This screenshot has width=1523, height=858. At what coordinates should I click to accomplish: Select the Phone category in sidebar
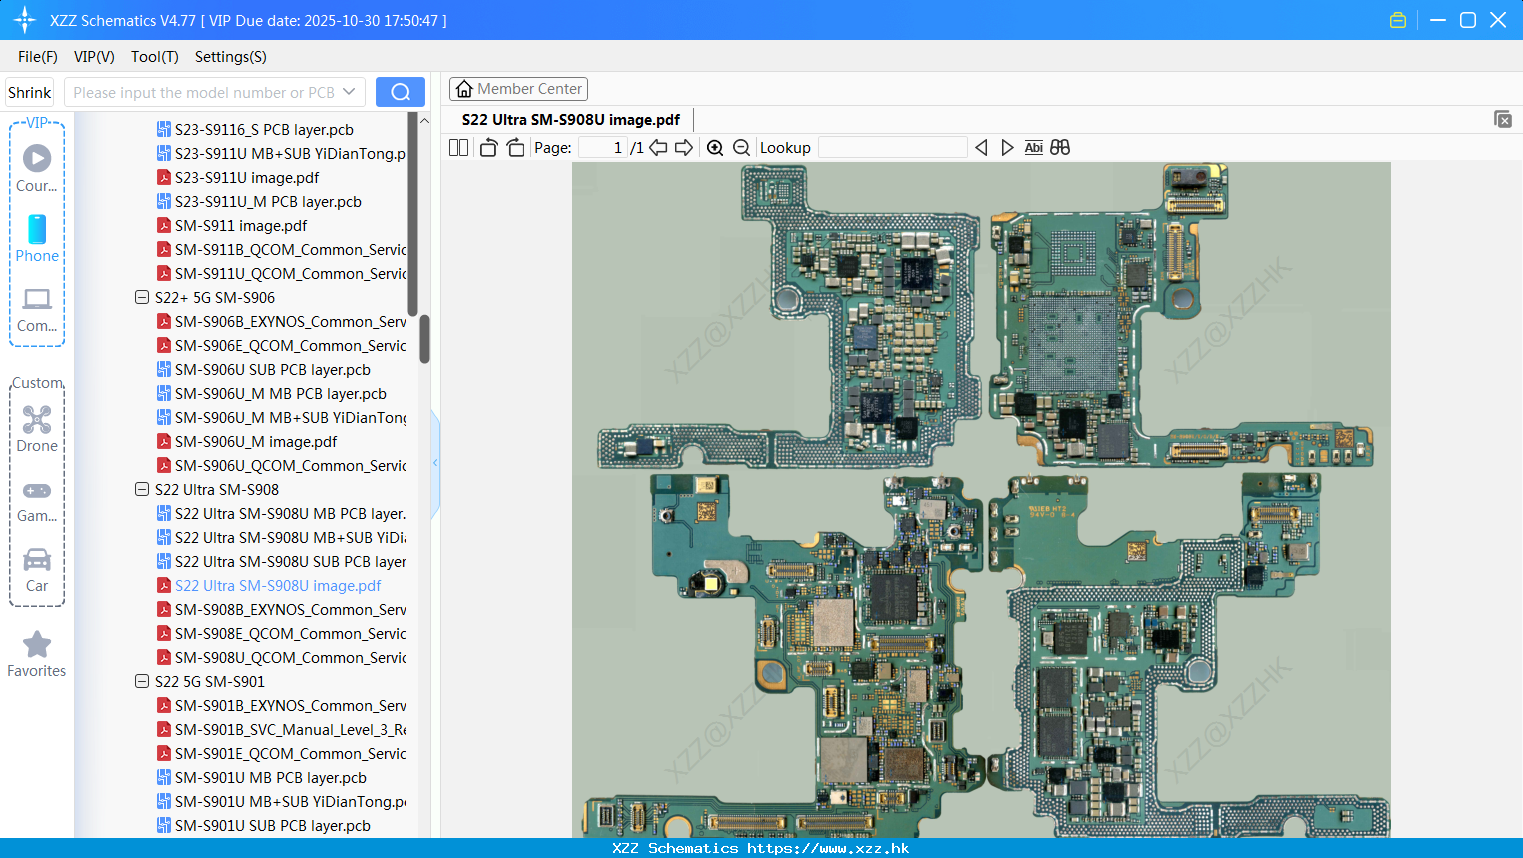pos(37,238)
